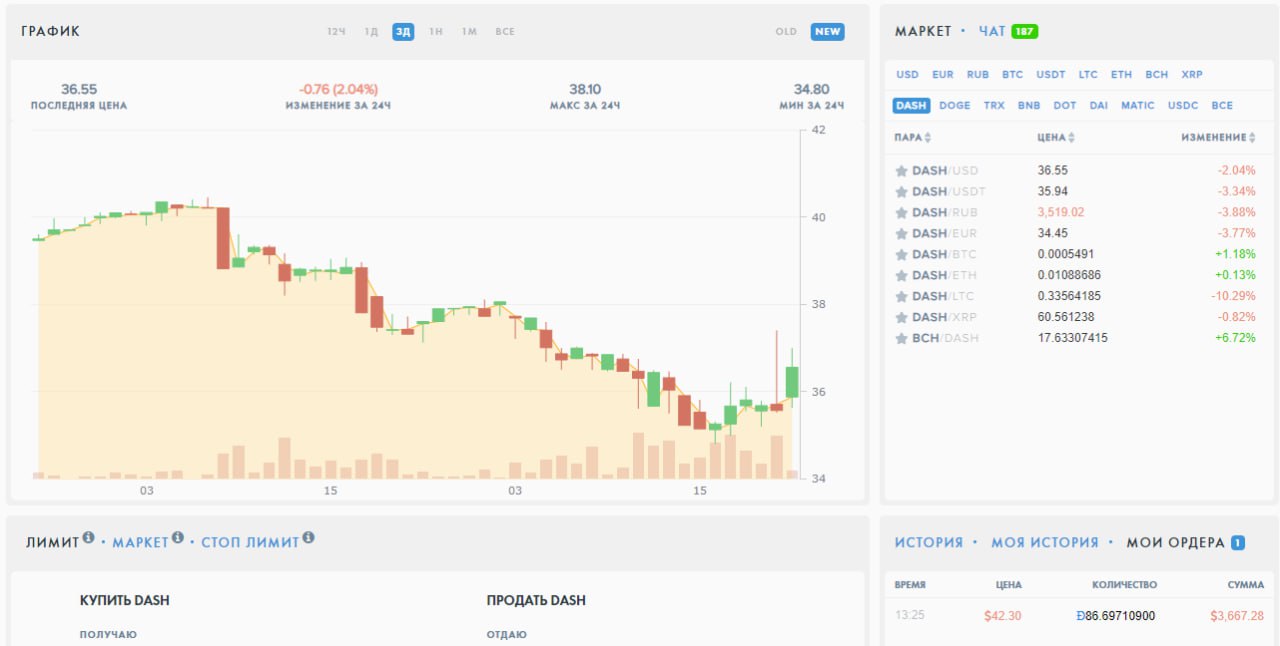Open the МАРКЕТ order type tab
The height and width of the screenshot is (646, 1280).
click(140, 543)
